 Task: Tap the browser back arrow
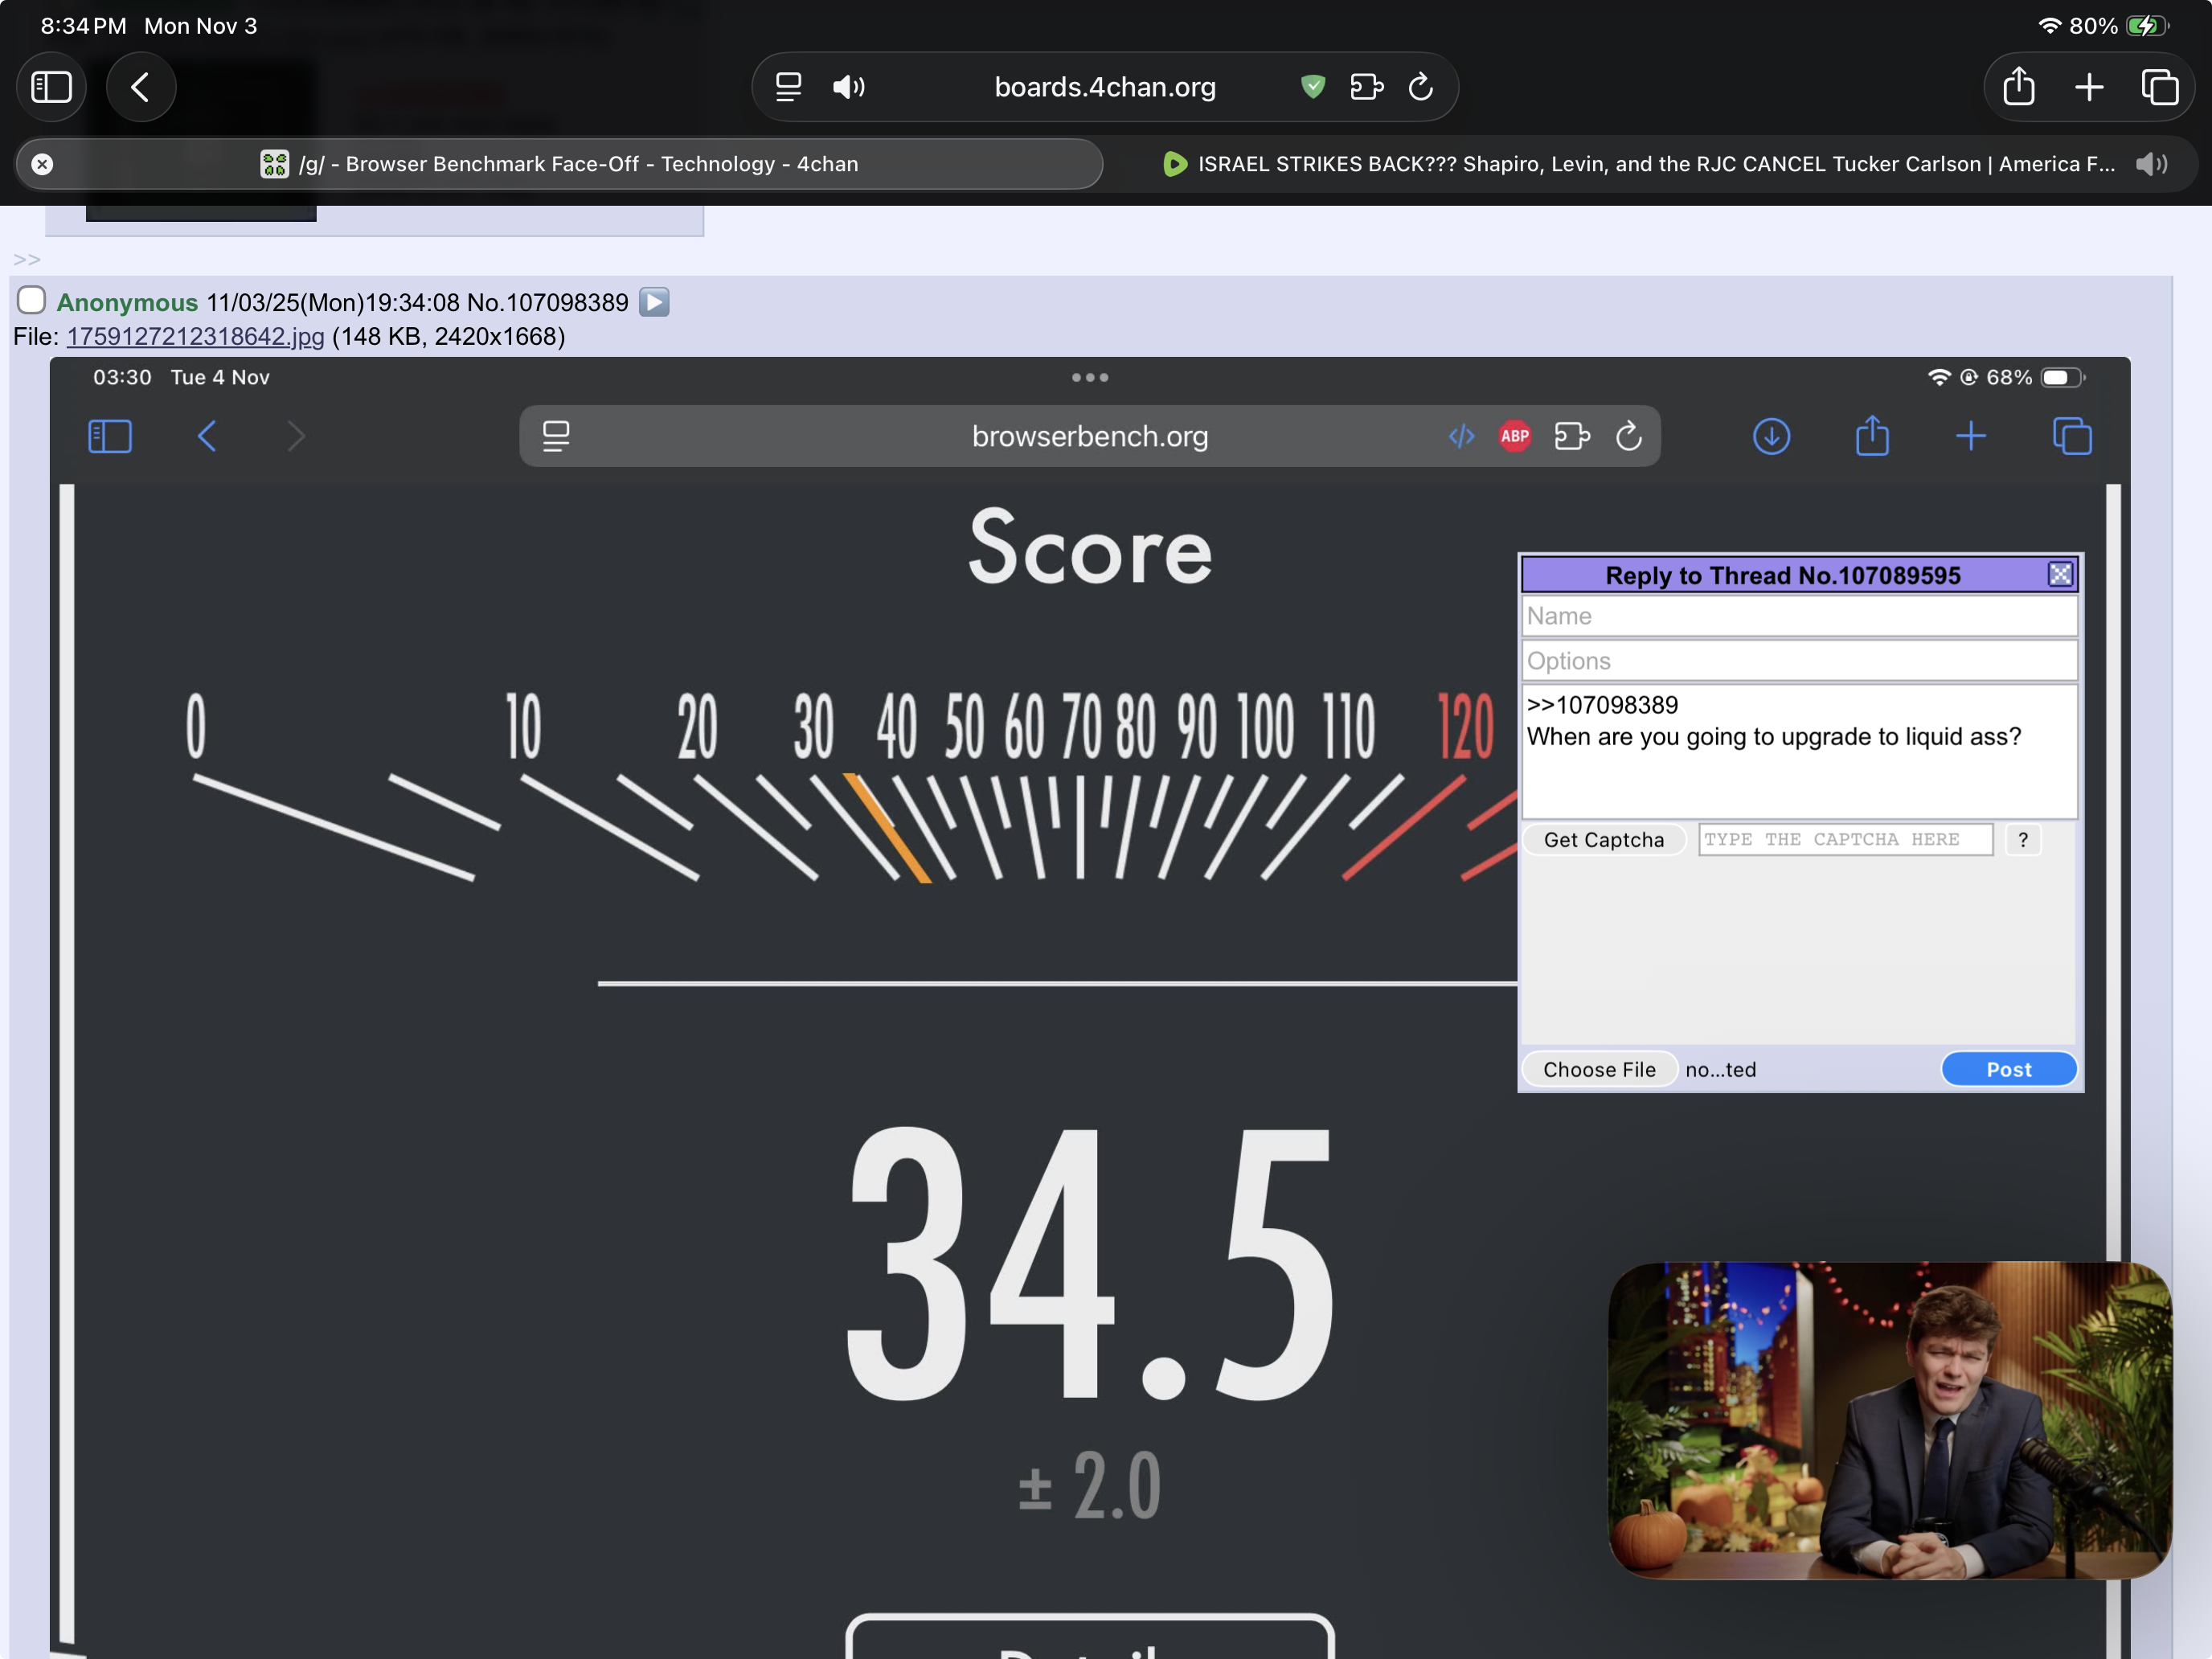click(141, 87)
